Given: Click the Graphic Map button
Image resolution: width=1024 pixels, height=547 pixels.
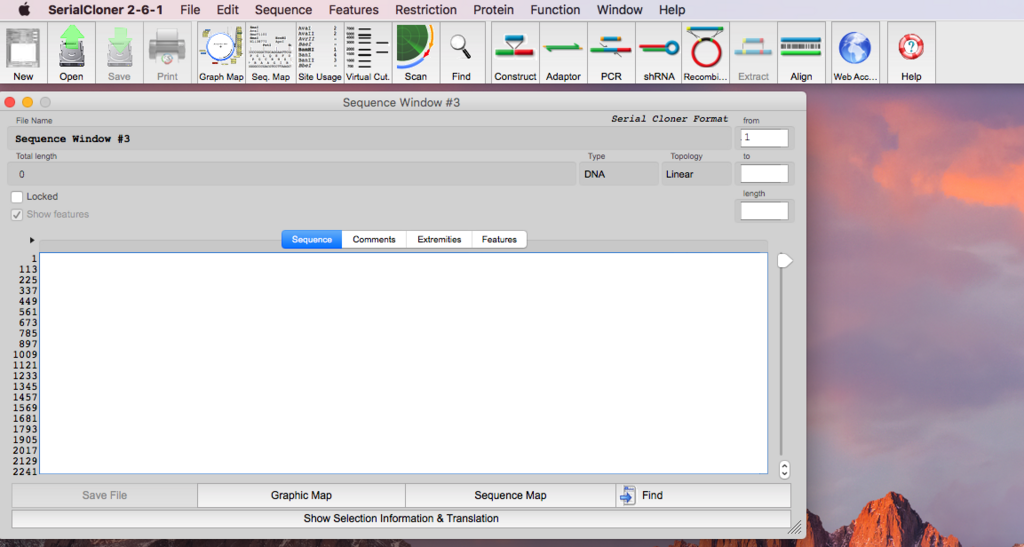Looking at the screenshot, I should point(301,495).
